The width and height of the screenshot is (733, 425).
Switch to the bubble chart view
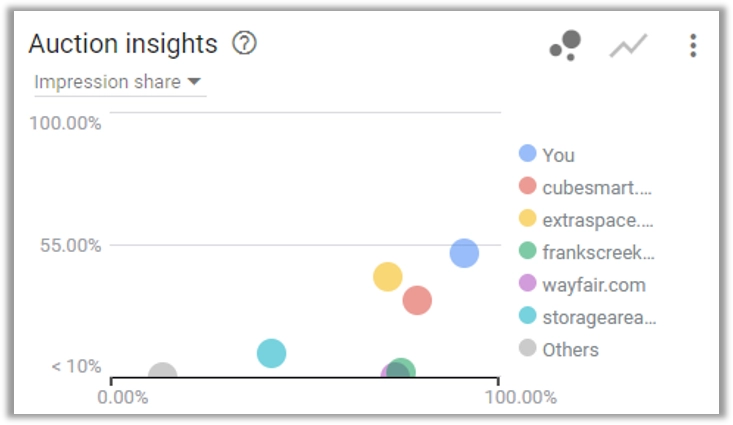click(x=566, y=45)
